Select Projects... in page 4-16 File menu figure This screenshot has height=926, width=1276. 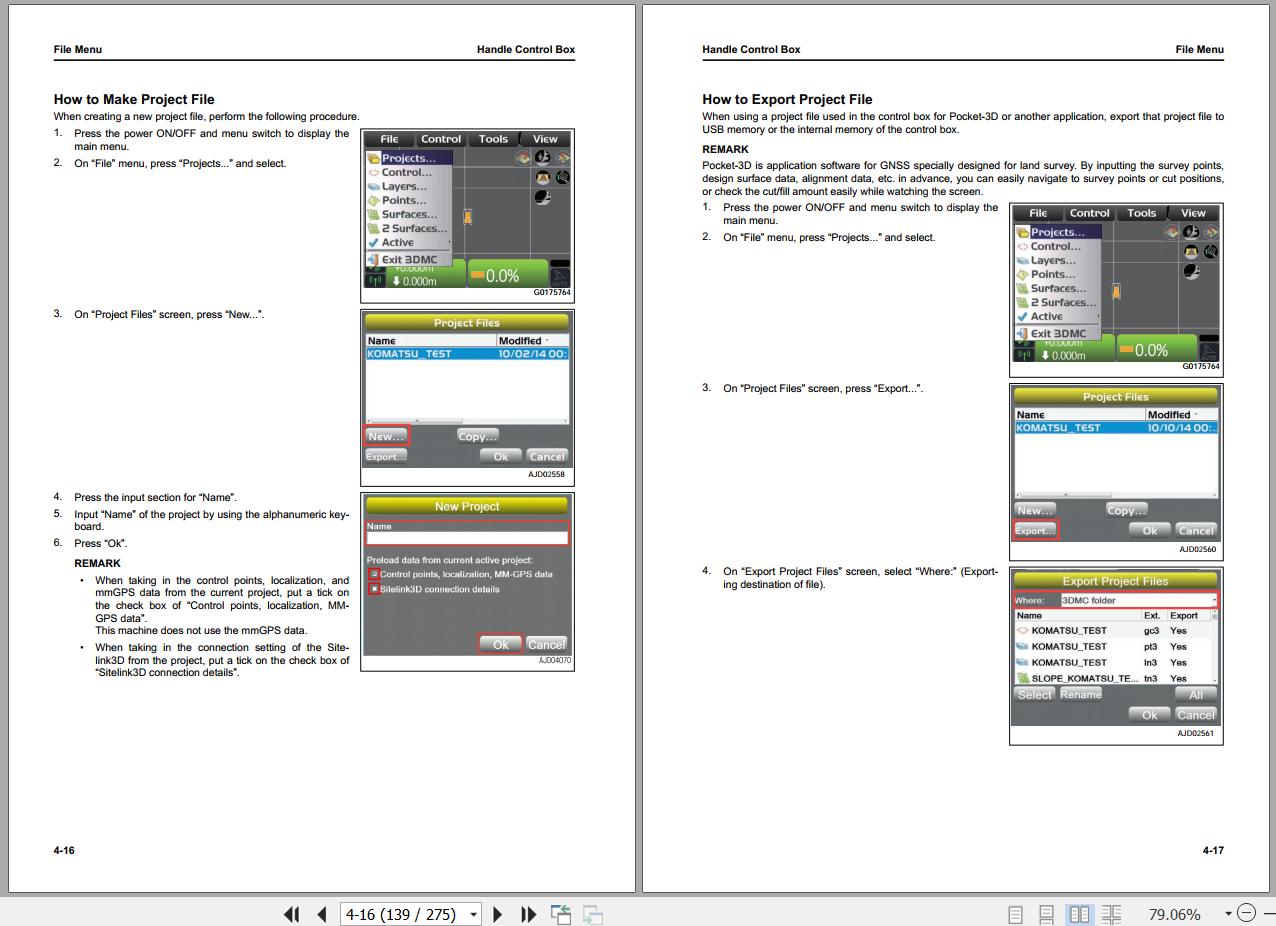pos(409,158)
